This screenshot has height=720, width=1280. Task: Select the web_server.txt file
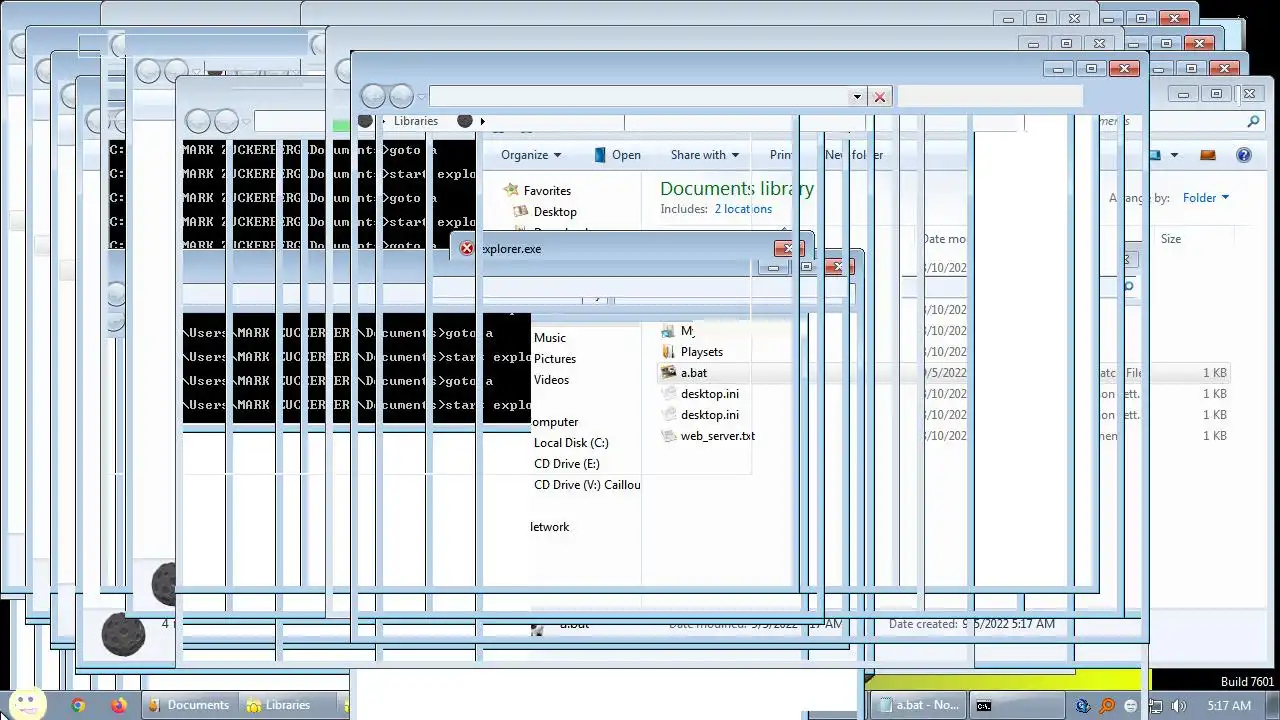pos(718,436)
